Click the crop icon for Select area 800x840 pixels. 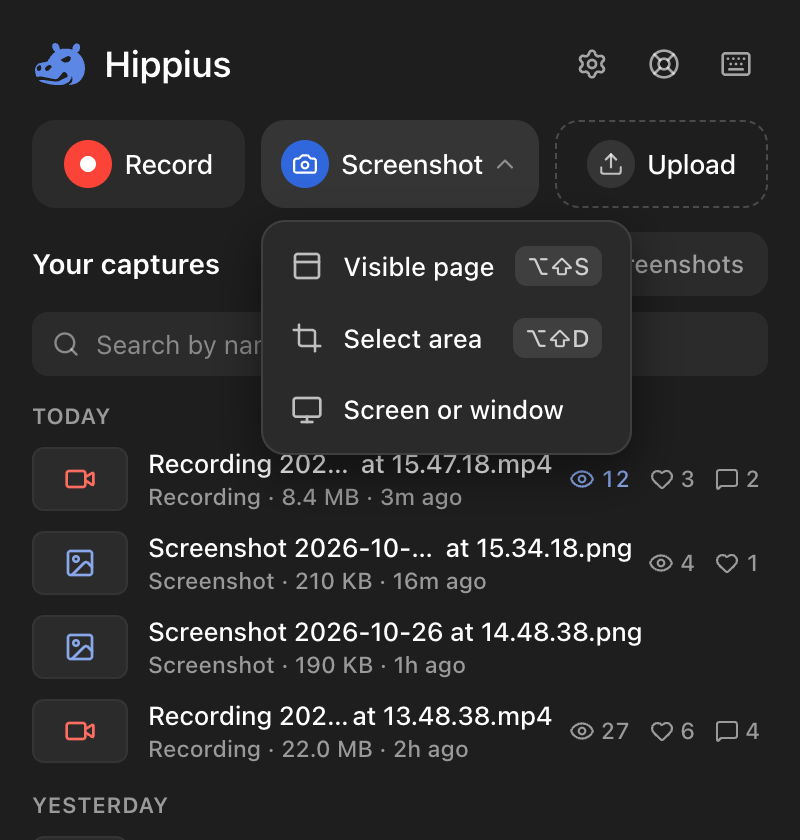(307, 339)
